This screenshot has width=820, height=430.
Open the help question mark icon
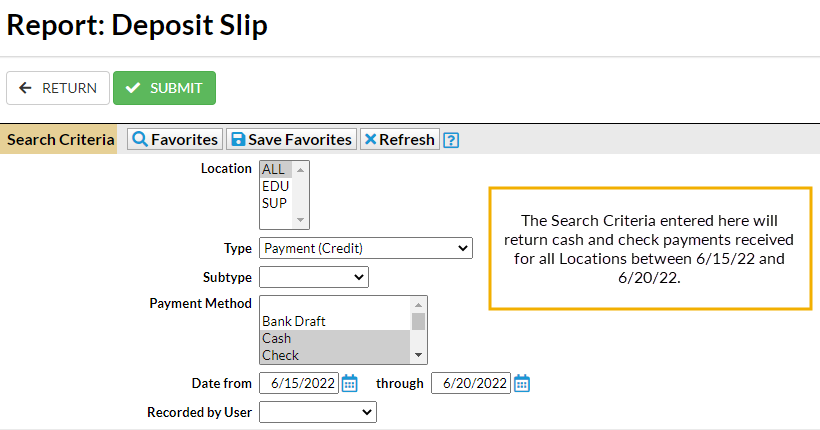[451, 140]
